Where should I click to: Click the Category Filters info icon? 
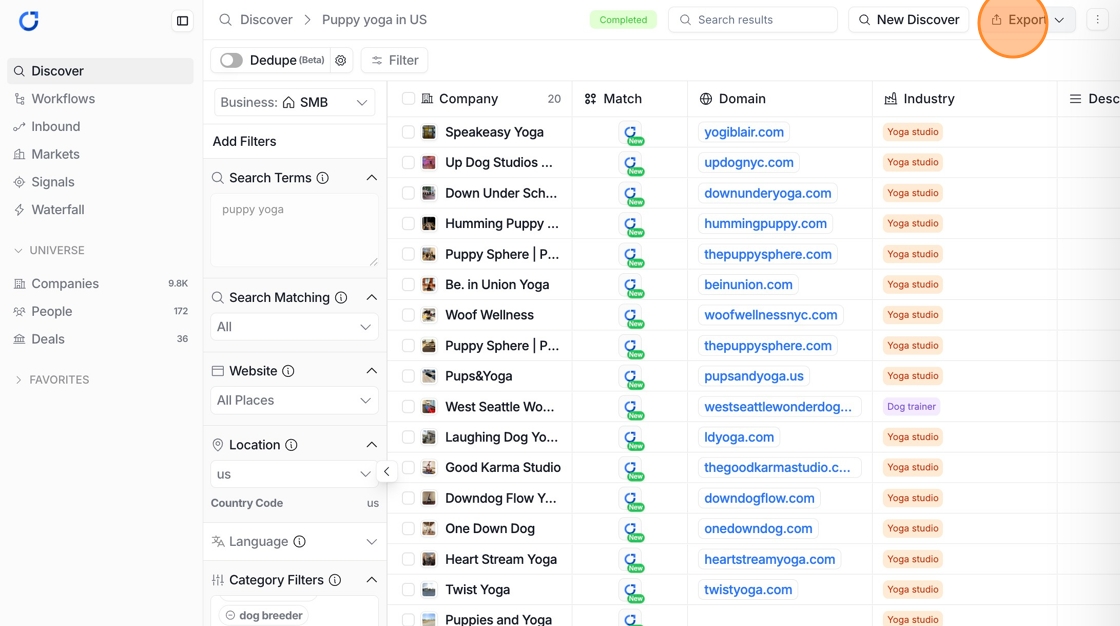(x=335, y=580)
